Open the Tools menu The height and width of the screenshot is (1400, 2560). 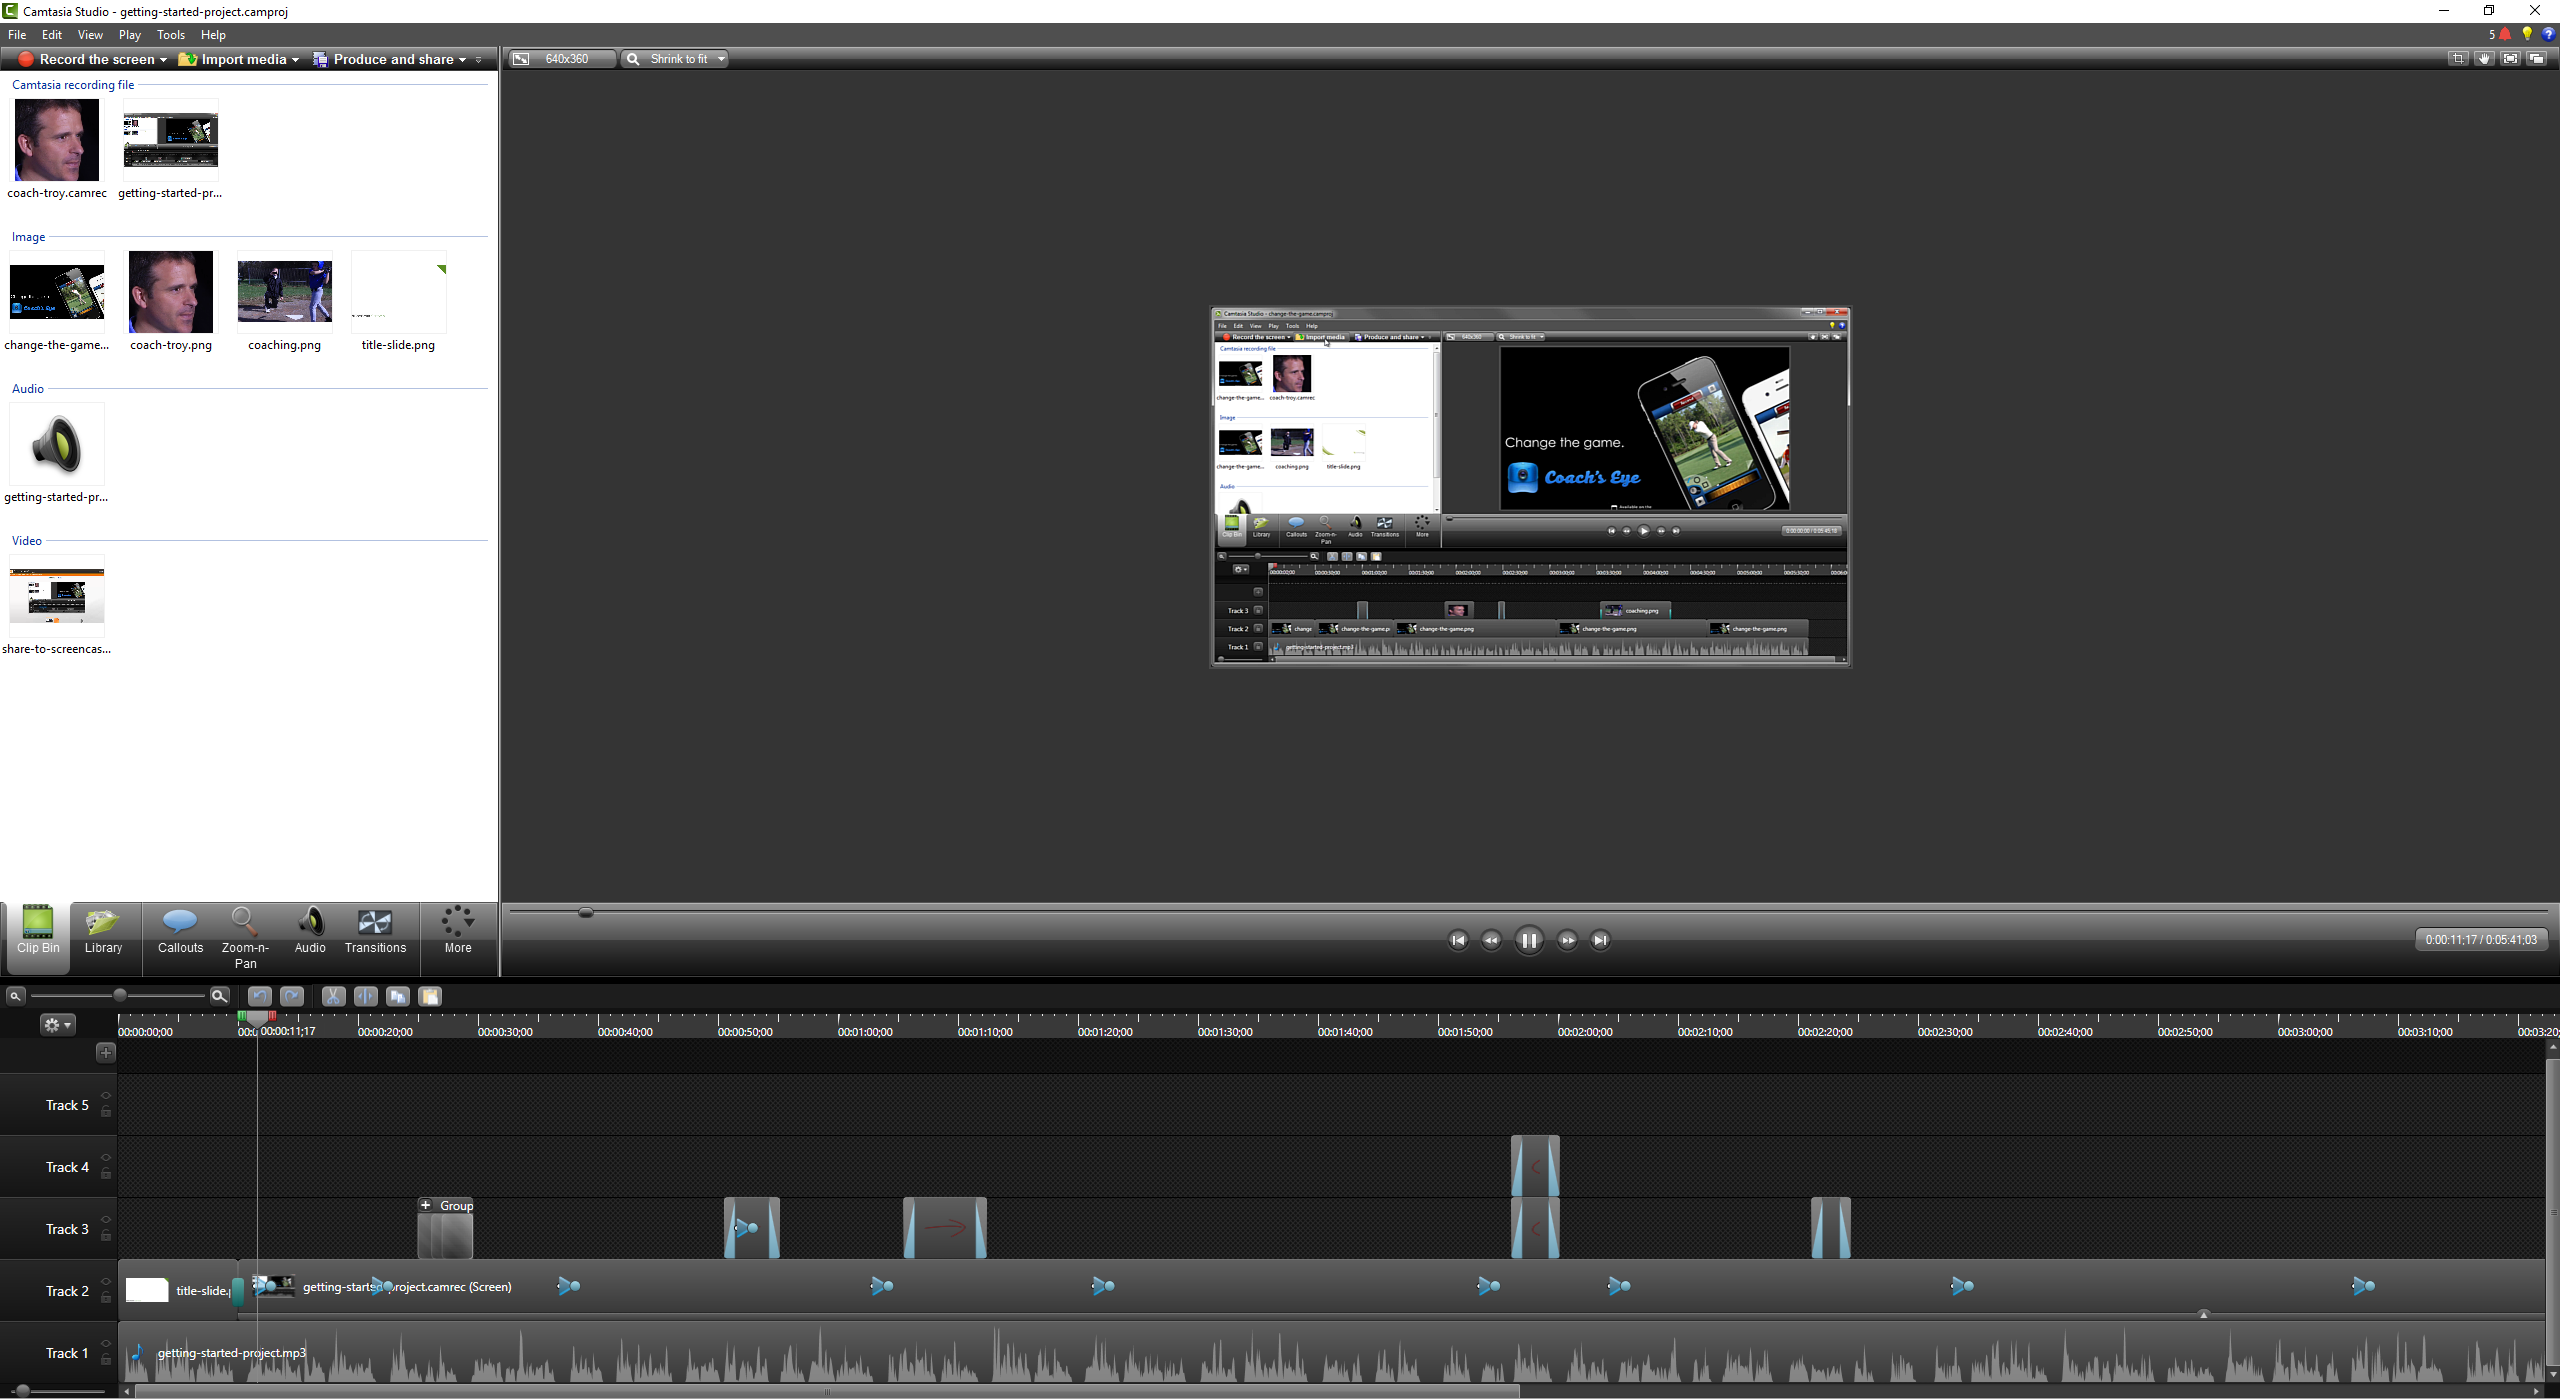[x=171, y=35]
